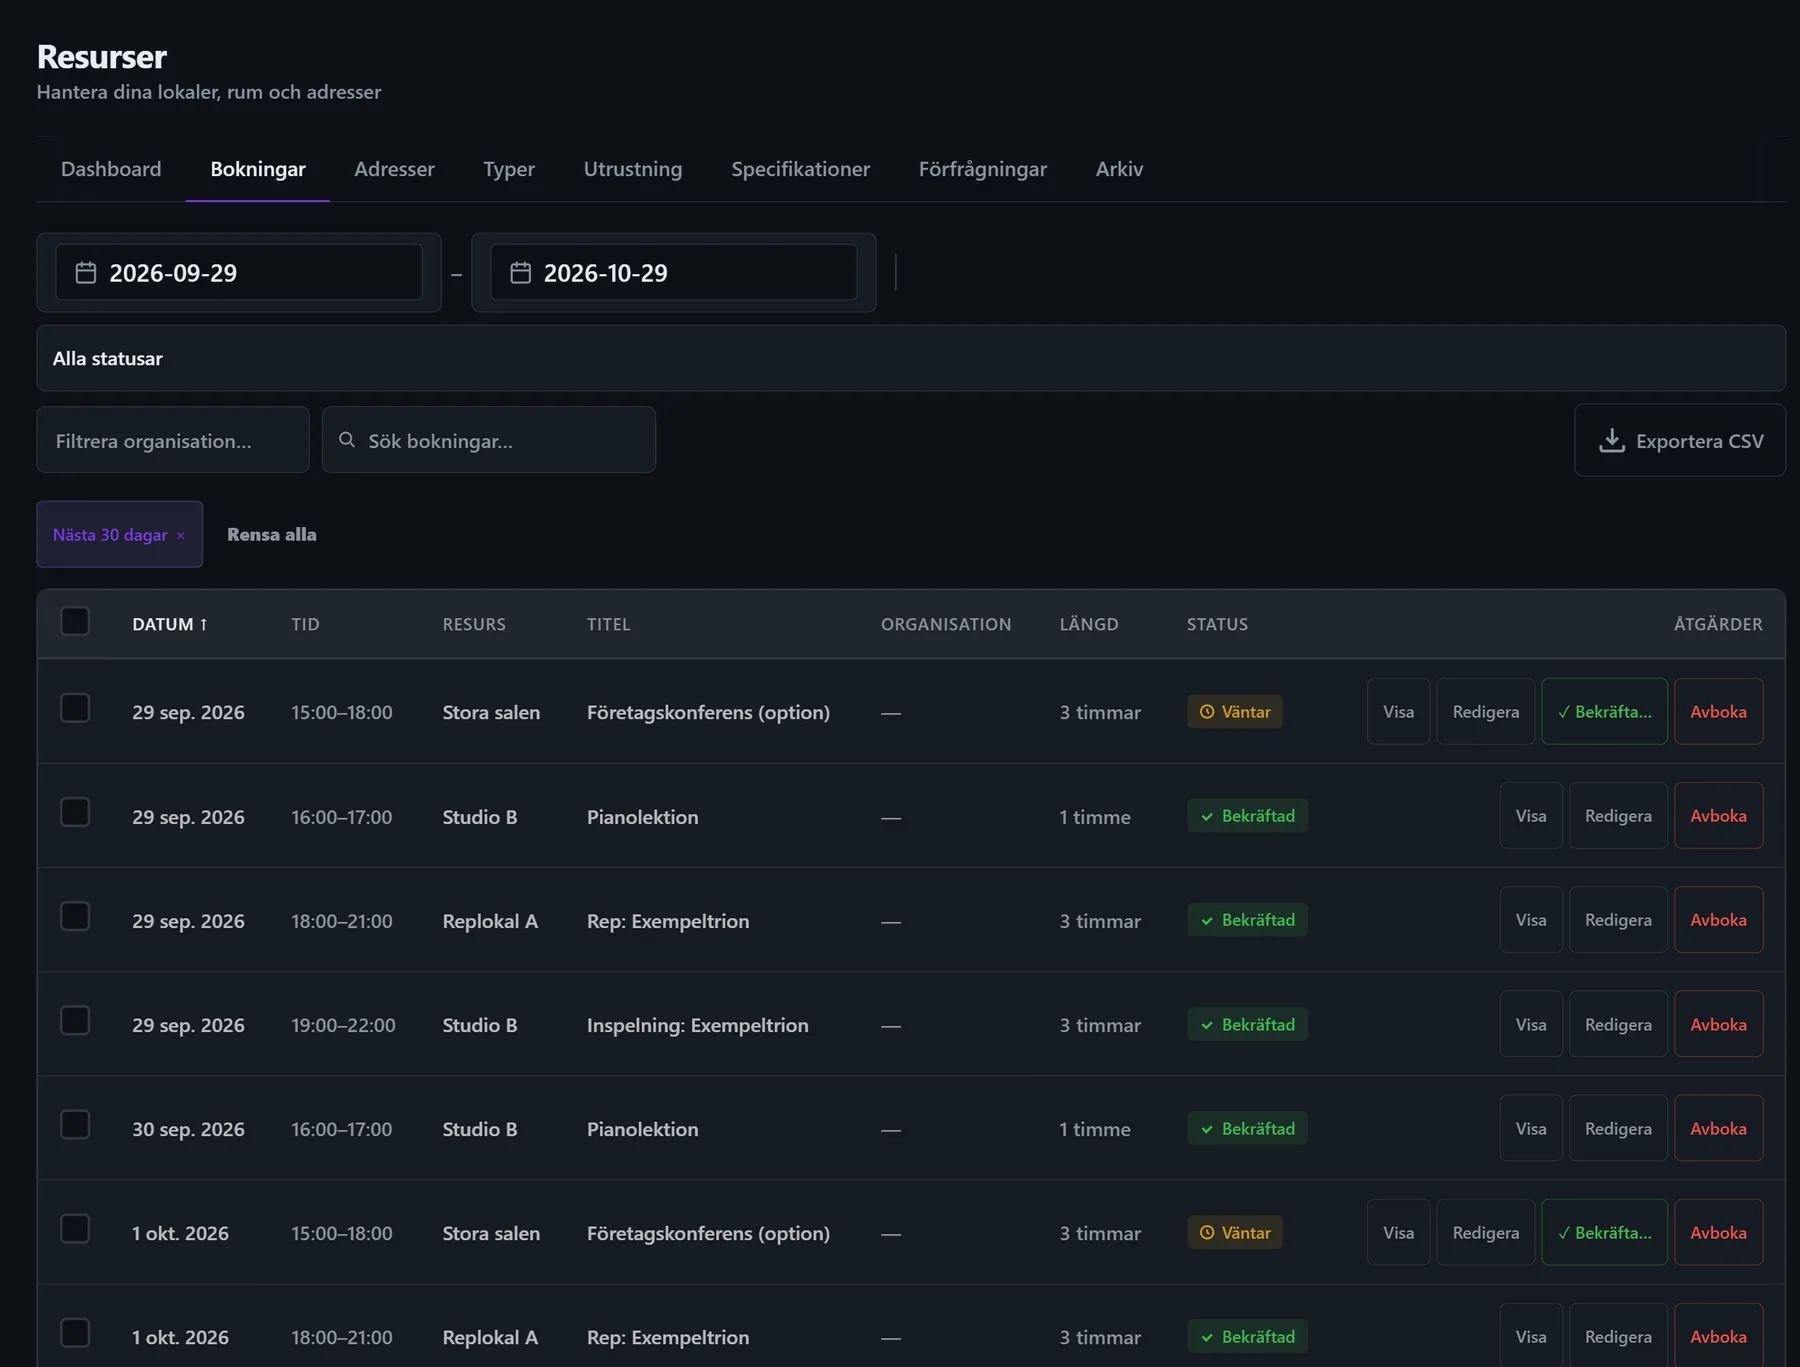Open the start date picker 2026-09-29
Screen dimensions: 1800x1367
(x=239, y=272)
